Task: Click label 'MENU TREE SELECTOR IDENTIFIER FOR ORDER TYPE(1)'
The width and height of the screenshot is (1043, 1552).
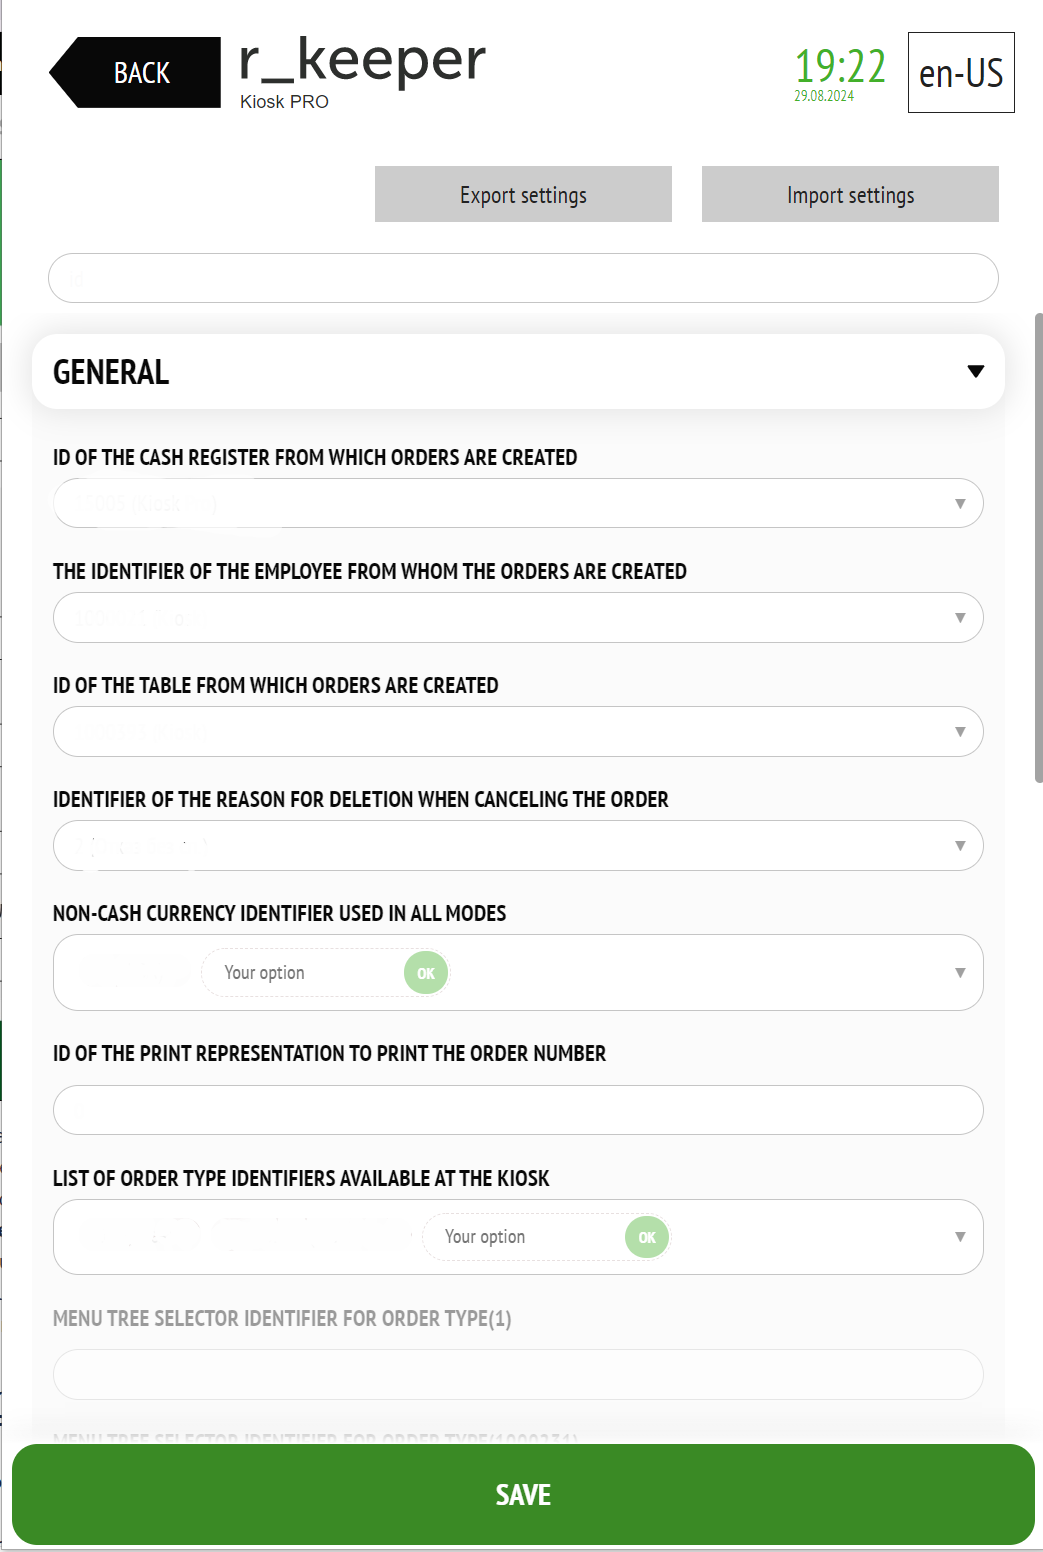Action: (x=282, y=1318)
